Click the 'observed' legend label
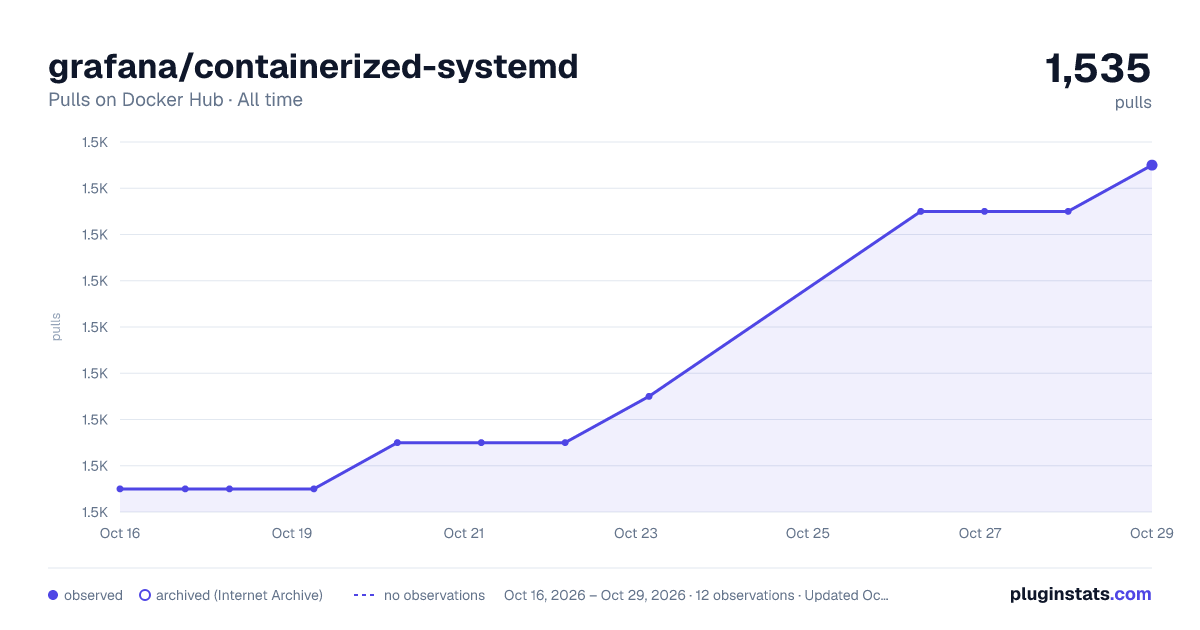 tap(93, 595)
